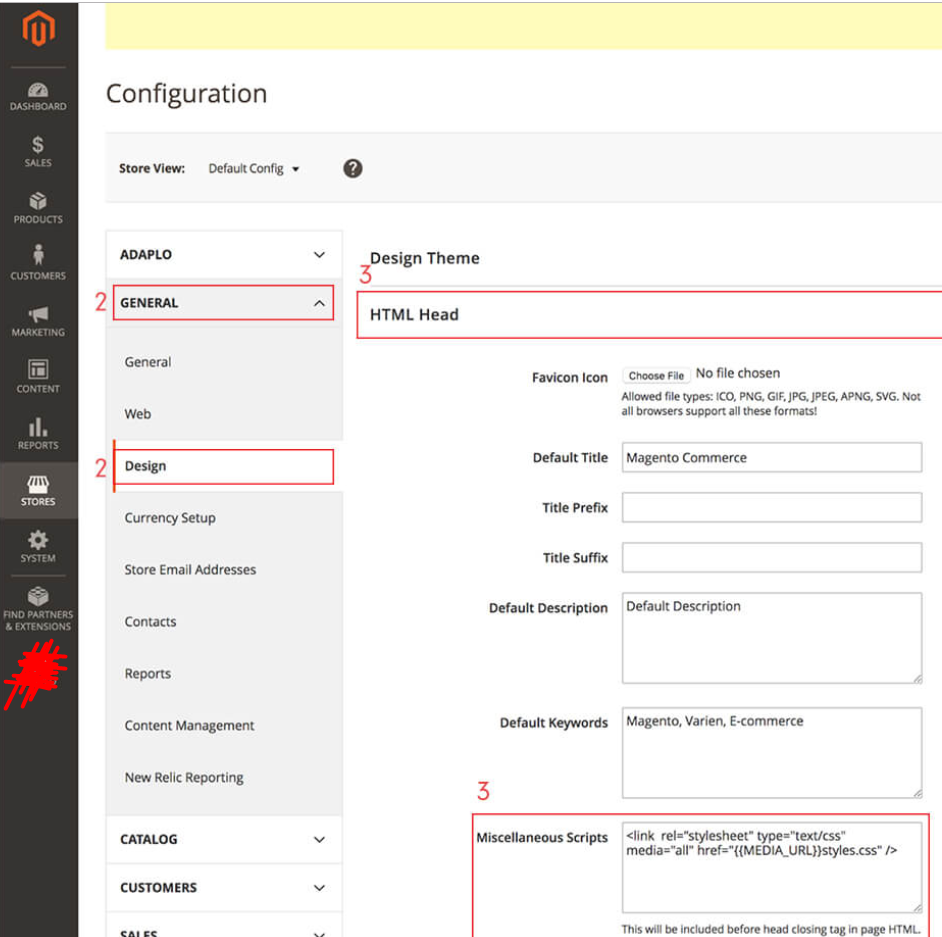
Task: Select the Web sub-tab
Action: (x=138, y=414)
